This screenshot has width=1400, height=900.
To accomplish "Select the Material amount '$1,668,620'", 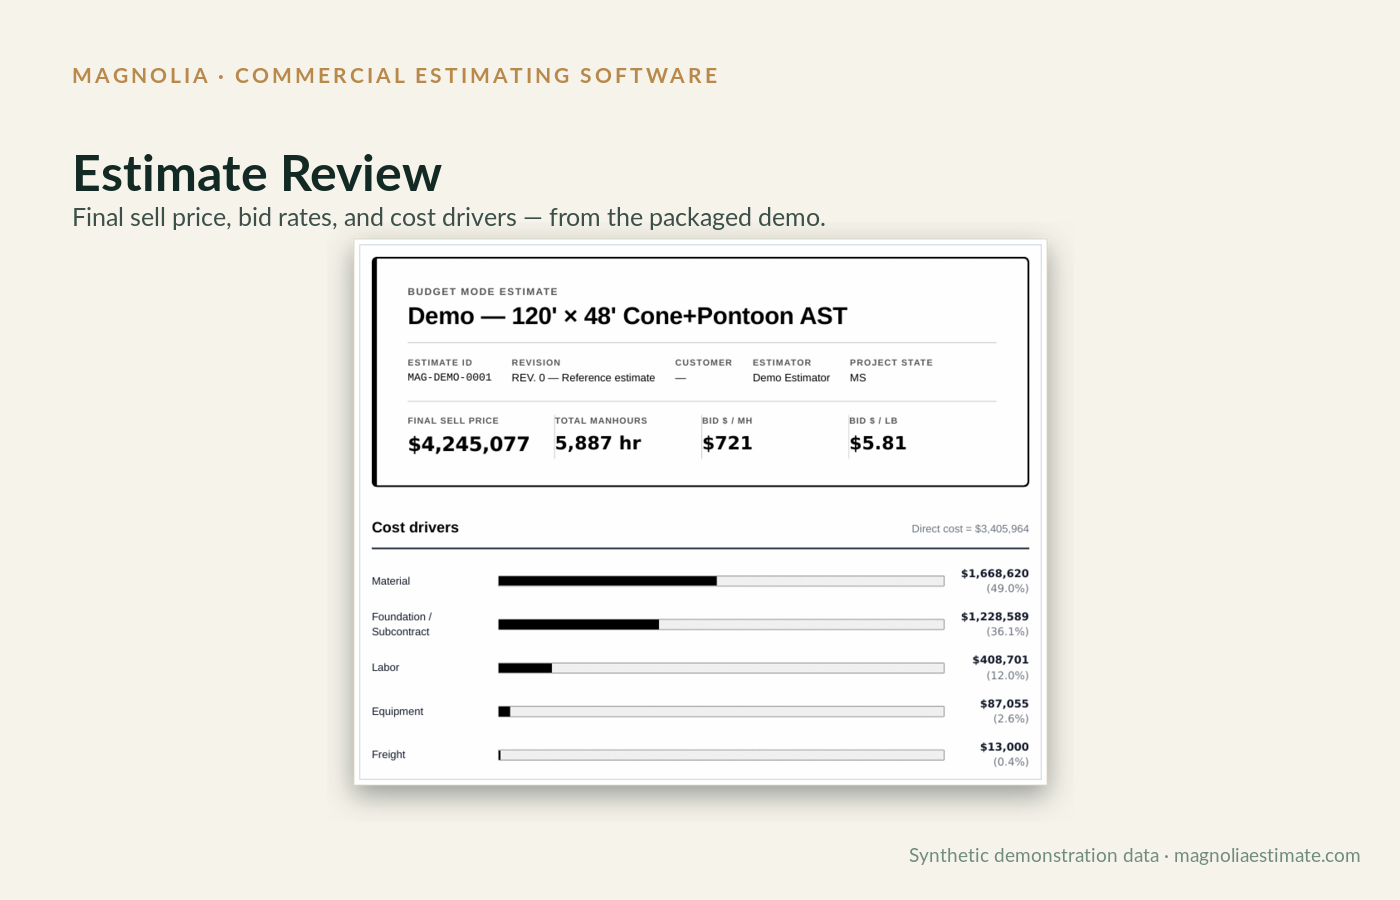I will pos(995,574).
